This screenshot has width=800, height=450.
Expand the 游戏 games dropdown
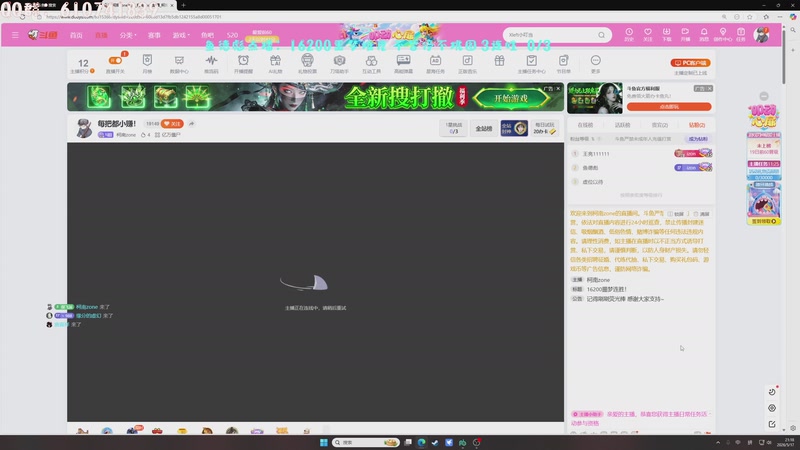click(181, 35)
